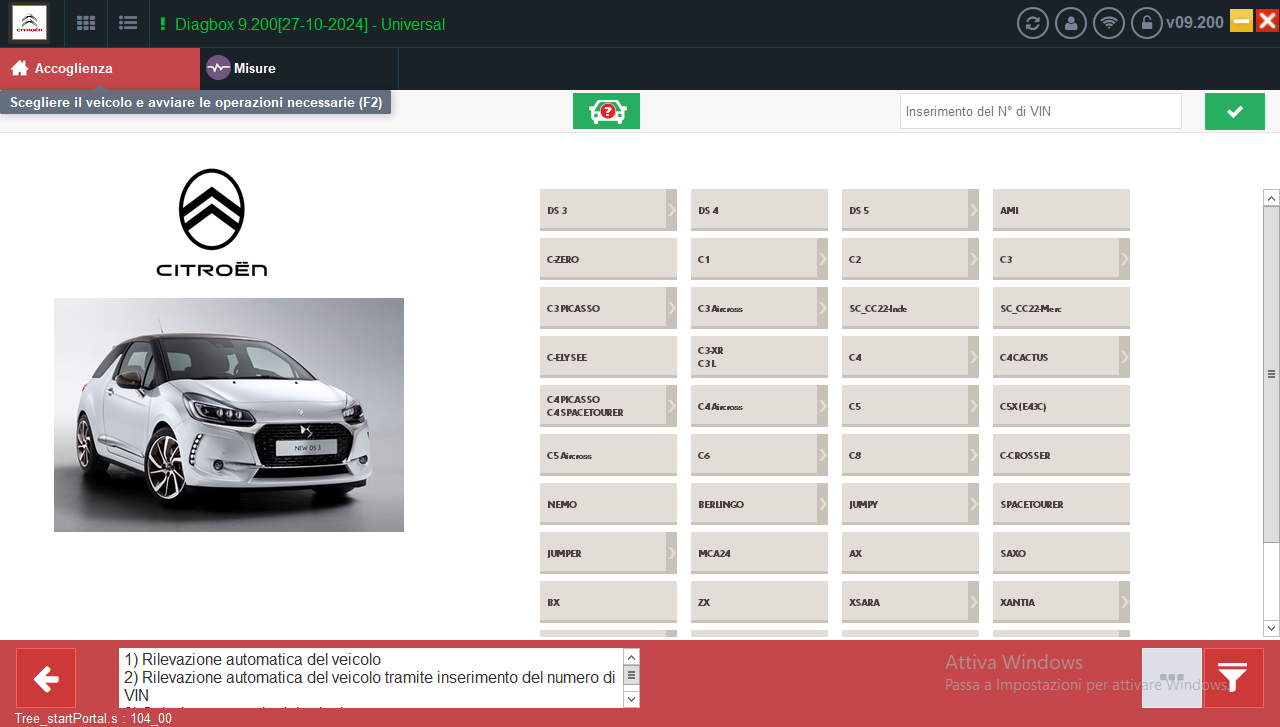This screenshot has width=1280, height=727.
Task: Click the large Citroën brand logo
Action: pos(212,223)
